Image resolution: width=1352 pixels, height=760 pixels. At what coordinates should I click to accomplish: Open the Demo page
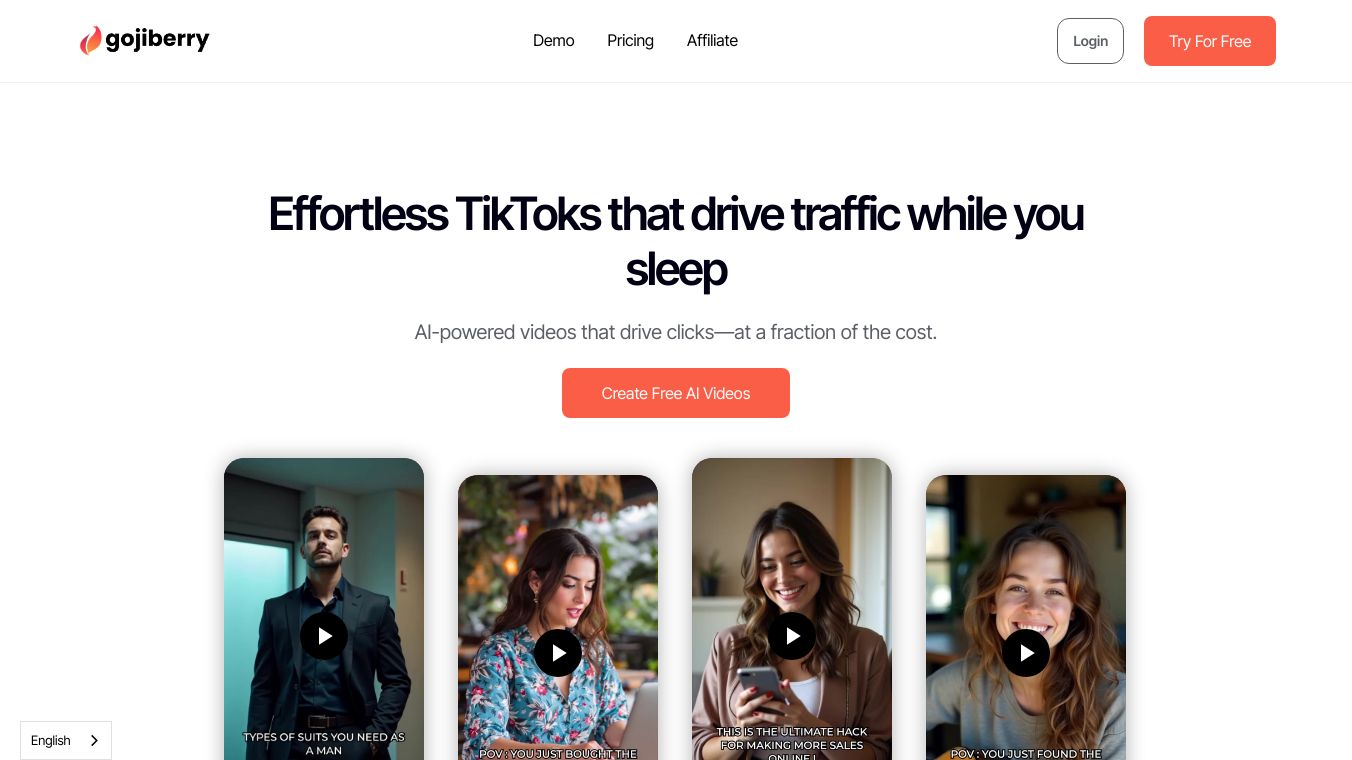553,41
